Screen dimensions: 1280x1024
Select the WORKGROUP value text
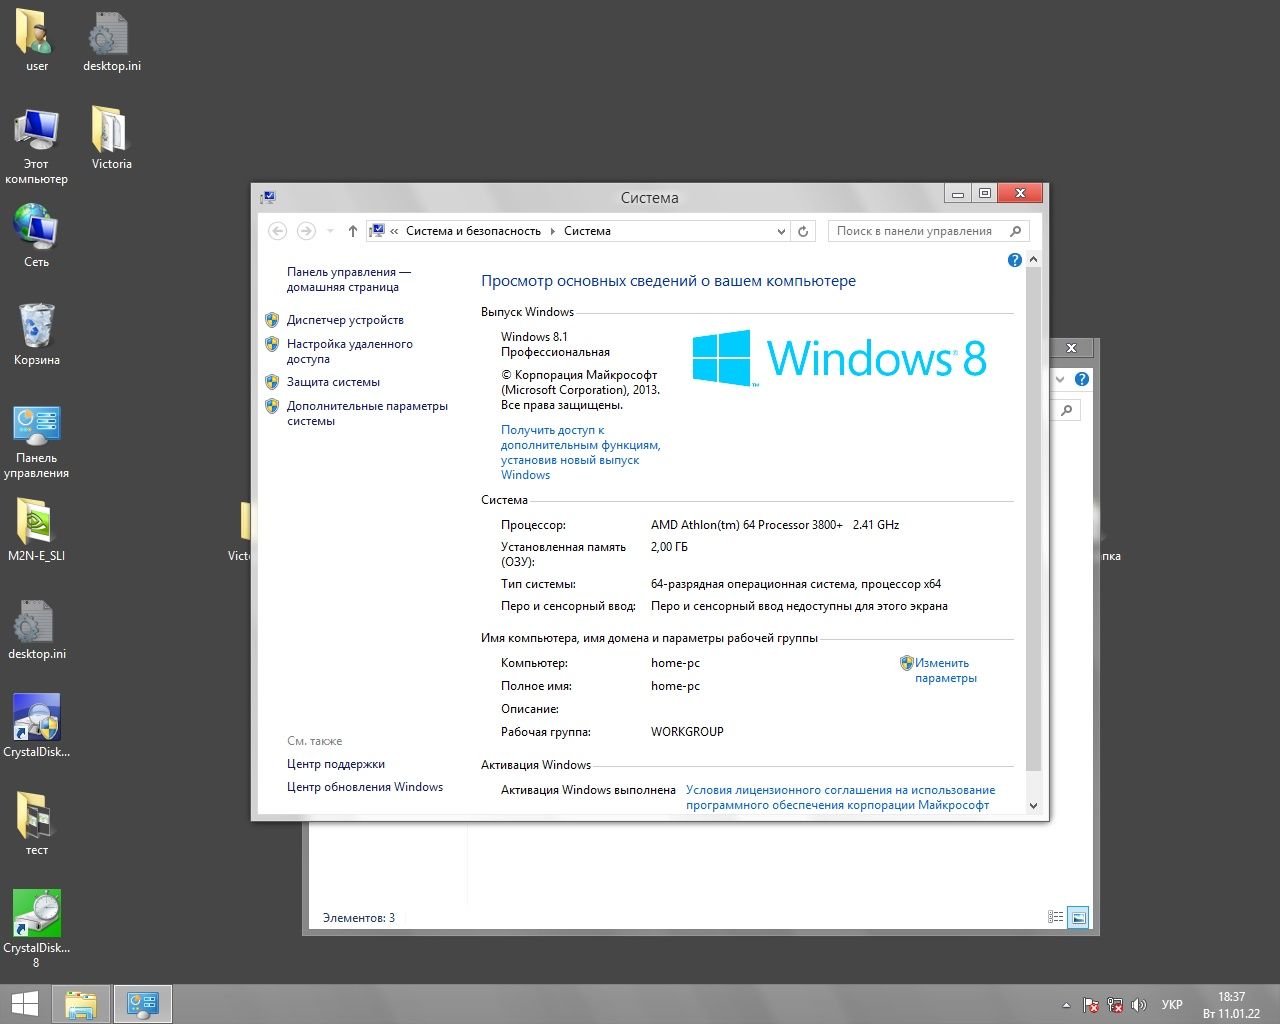coord(687,732)
